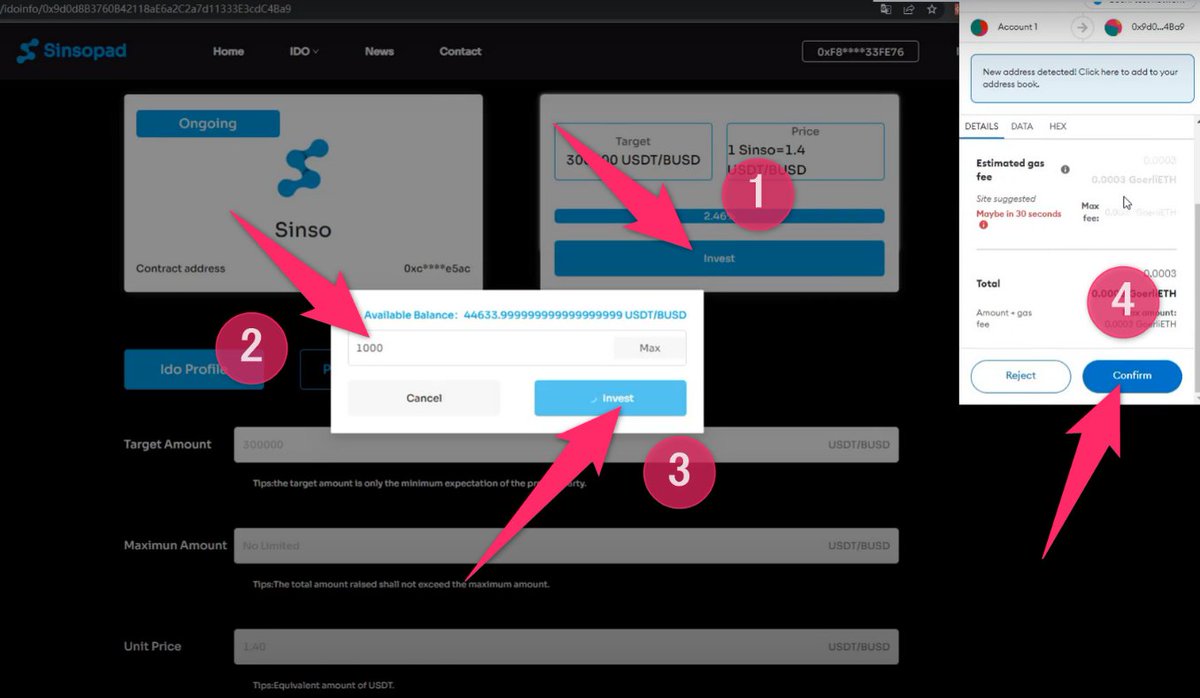Open the Contact page
This screenshot has height=698, width=1200.
click(x=460, y=51)
